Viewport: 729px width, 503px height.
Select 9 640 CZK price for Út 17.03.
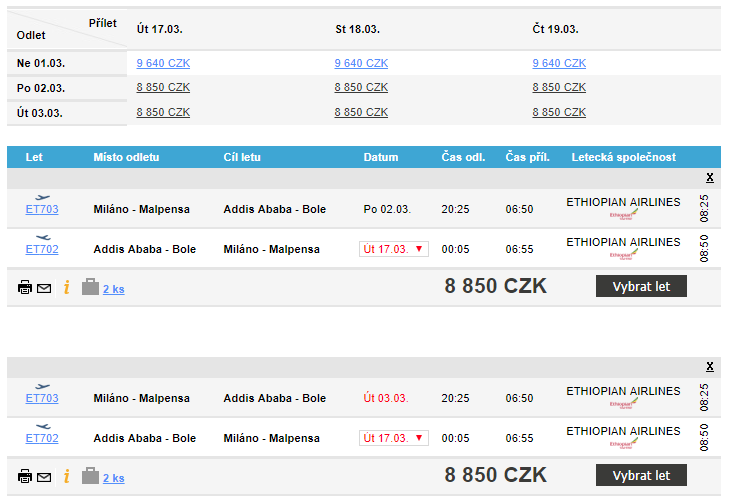click(163, 63)
